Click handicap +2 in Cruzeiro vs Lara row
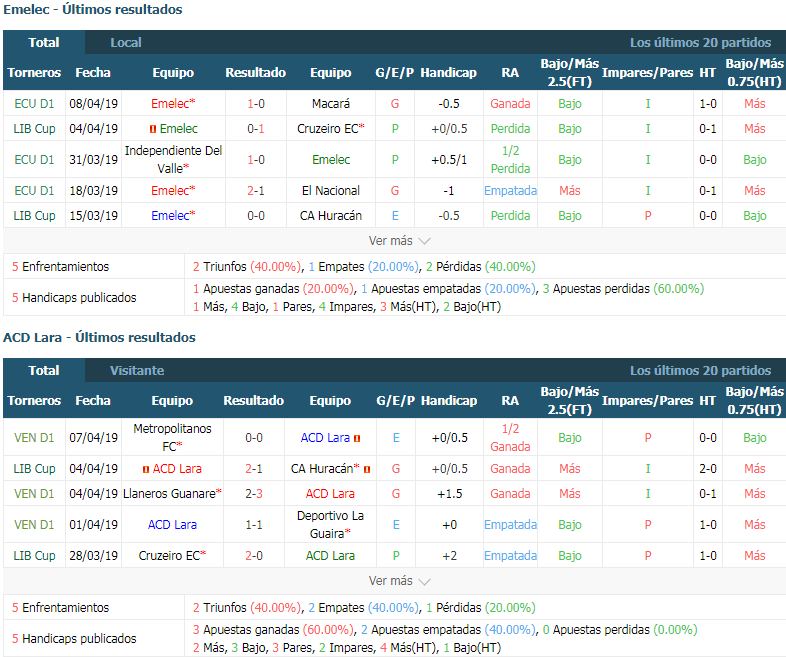The height and width of the screenshot is (657, 786). point(450,556)
